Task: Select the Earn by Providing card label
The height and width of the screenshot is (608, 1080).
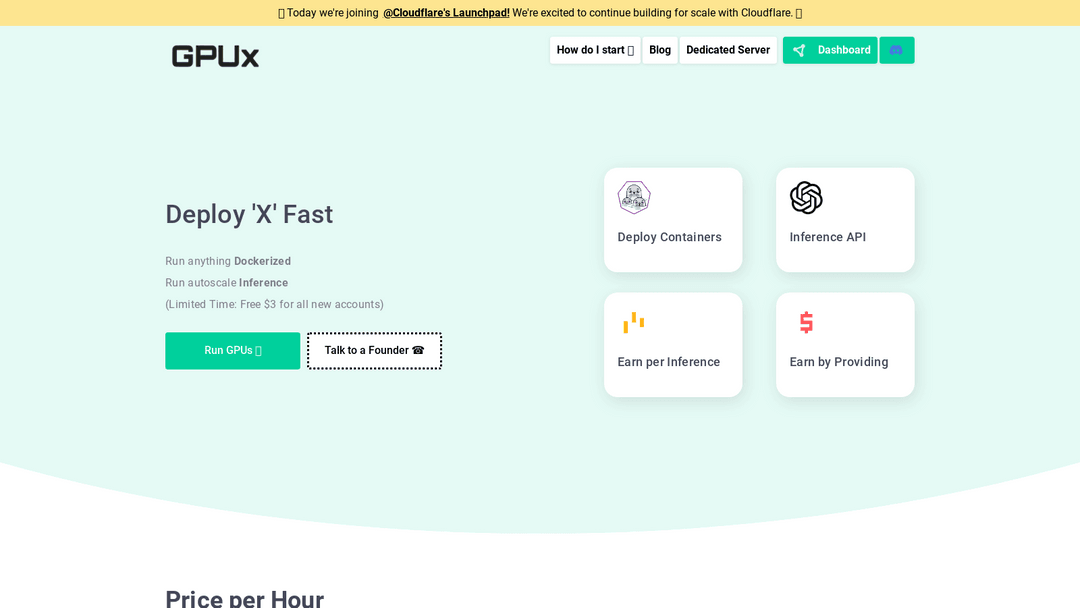Action: point(838,361)
